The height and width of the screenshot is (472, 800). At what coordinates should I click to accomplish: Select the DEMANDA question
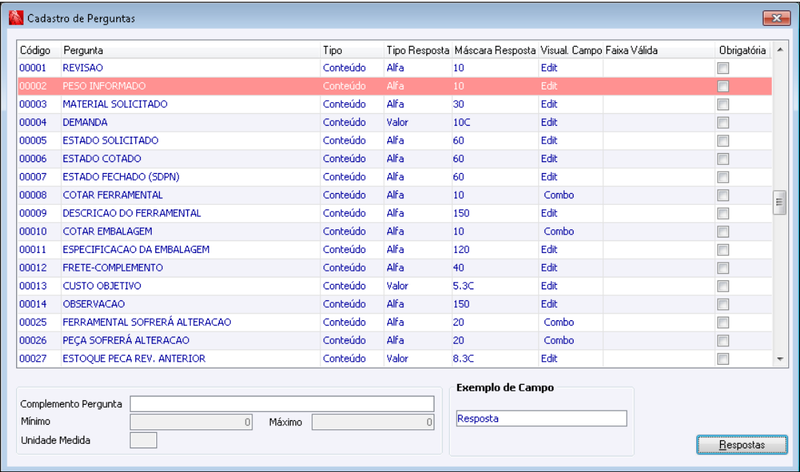[x=394, y=122]
